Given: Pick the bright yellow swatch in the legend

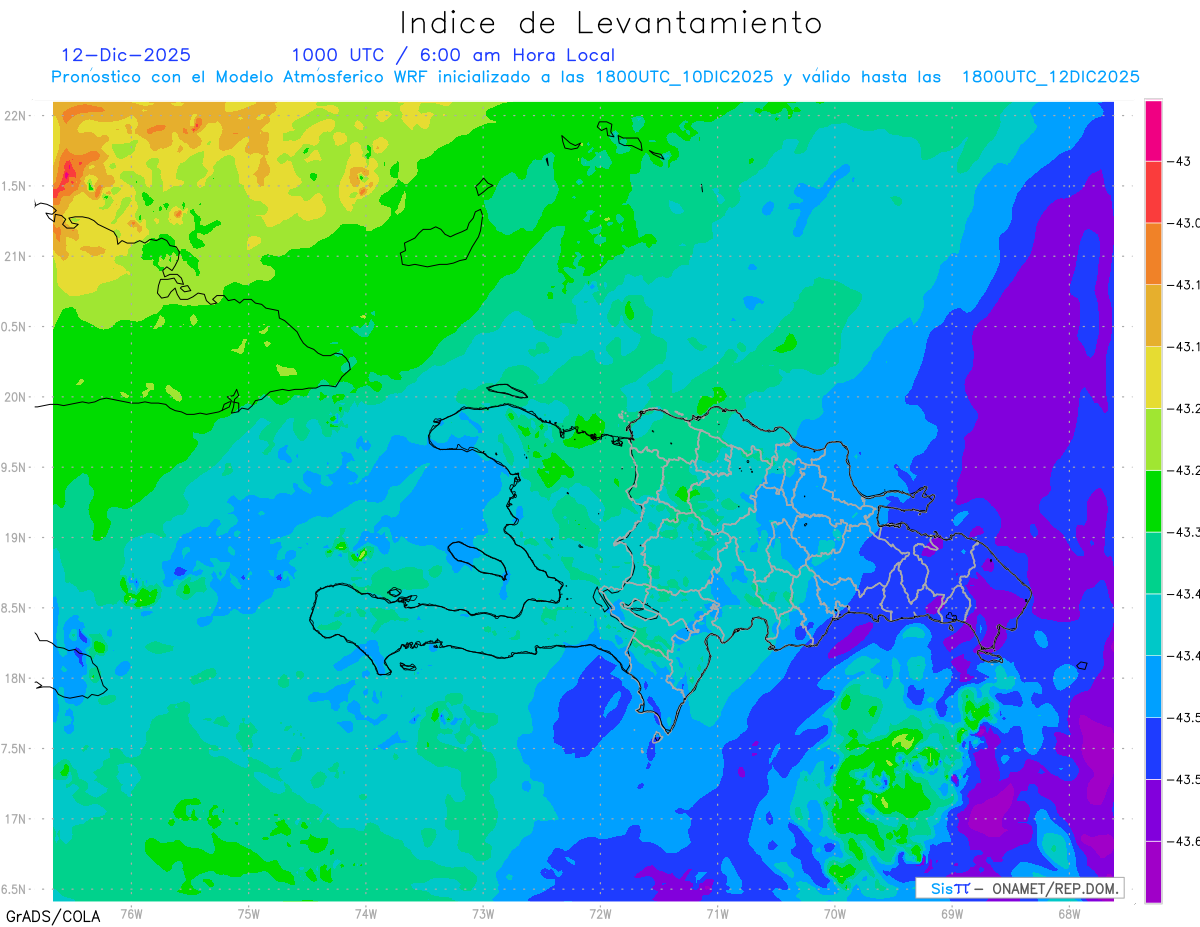Looking at the screenshot, I should tap(1153, 377).
